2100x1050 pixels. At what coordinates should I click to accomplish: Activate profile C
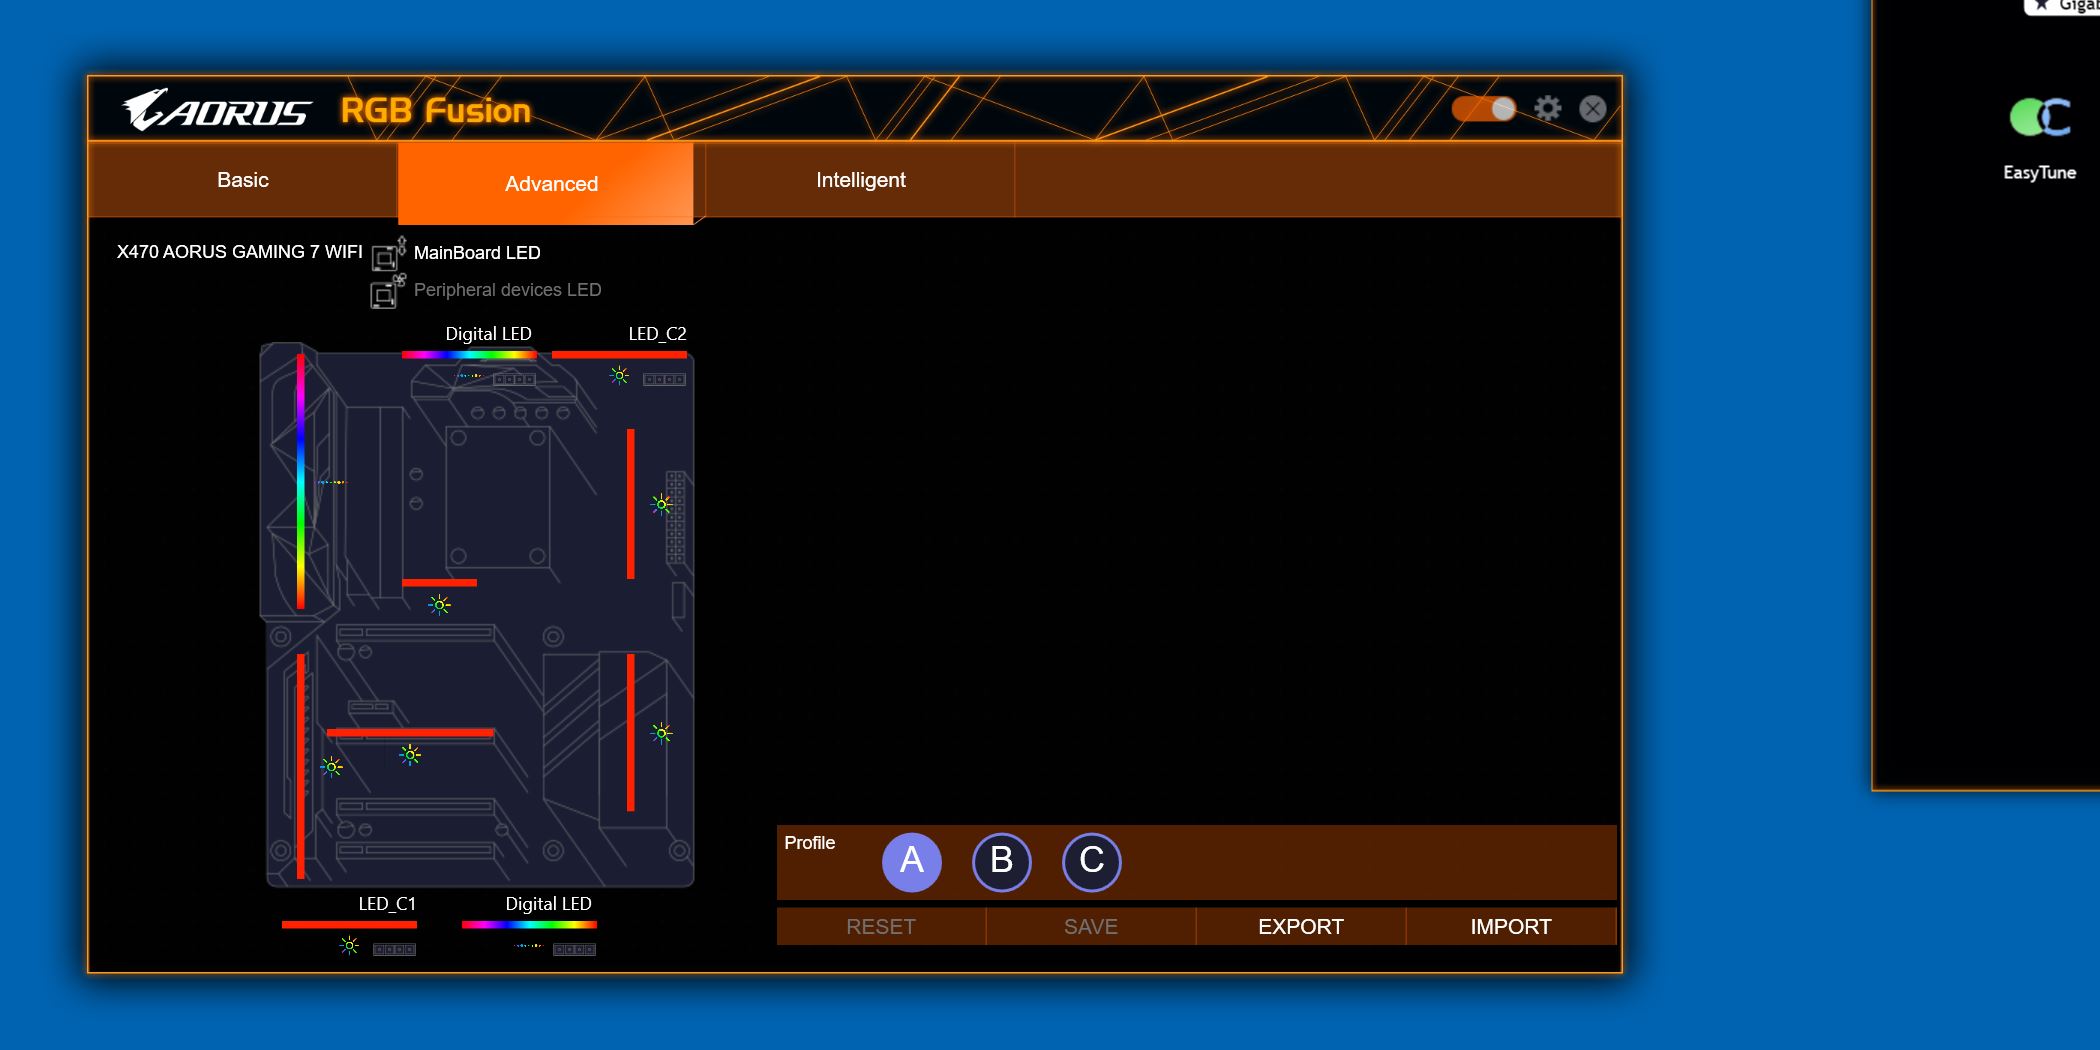tap(1092, 862)
